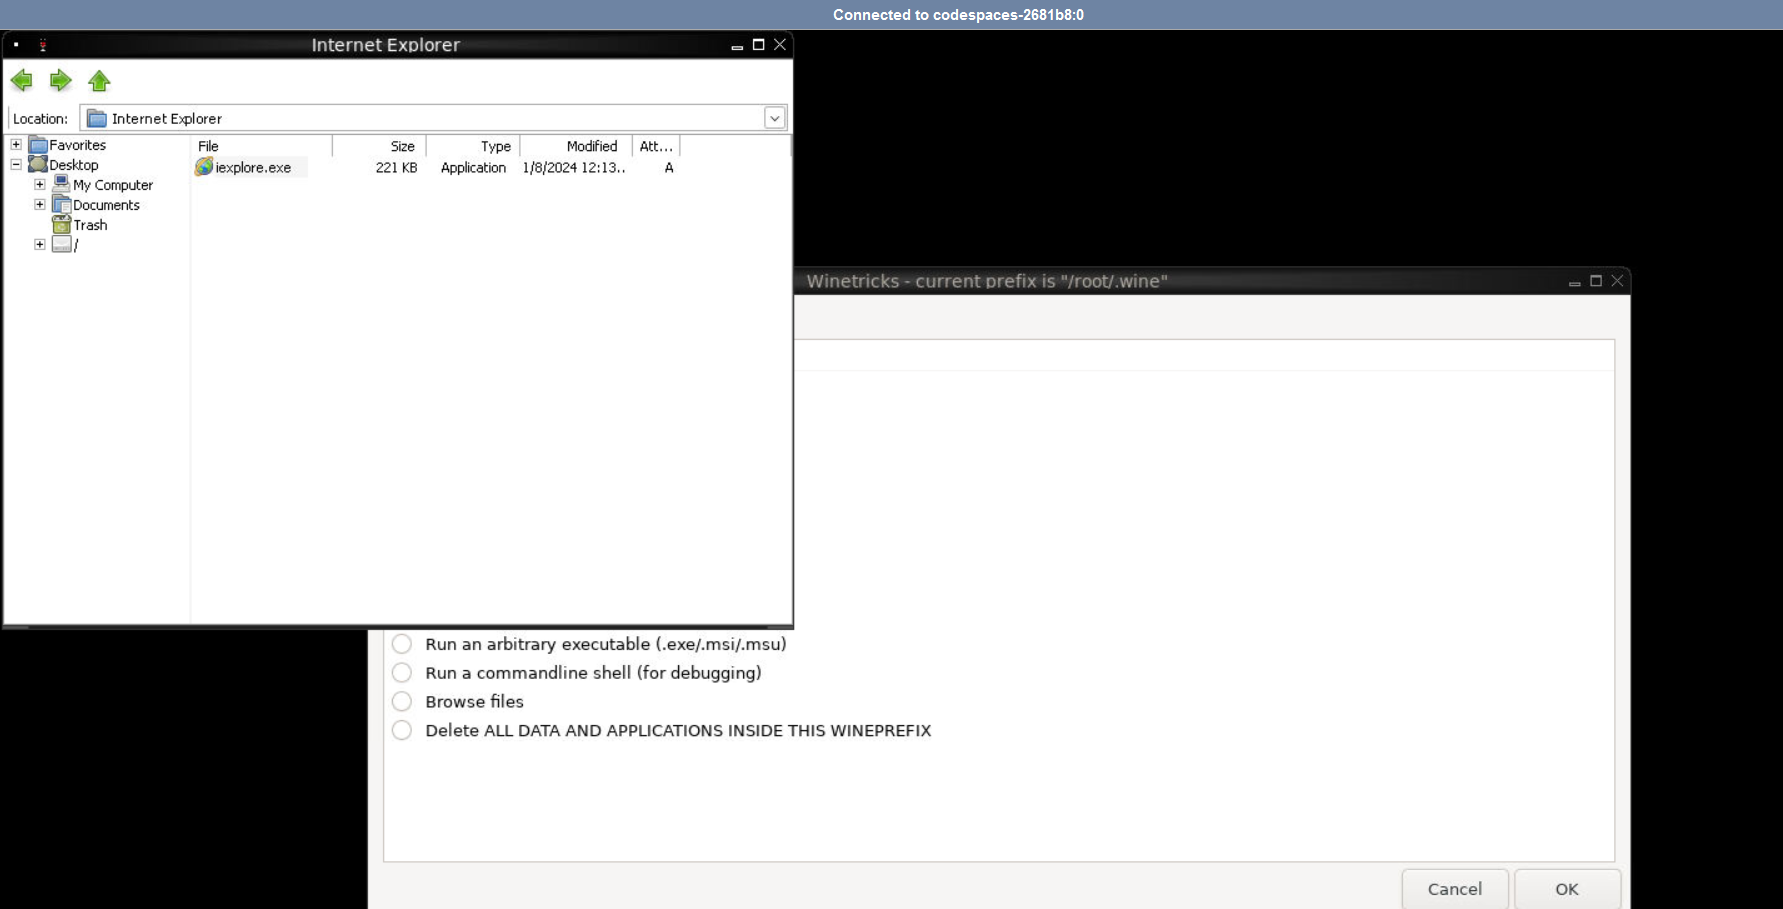The image size is (1783, 909).
Task: Select Run an arbitrary executable option
Action: pyautogui.click(x=402, y=644)
